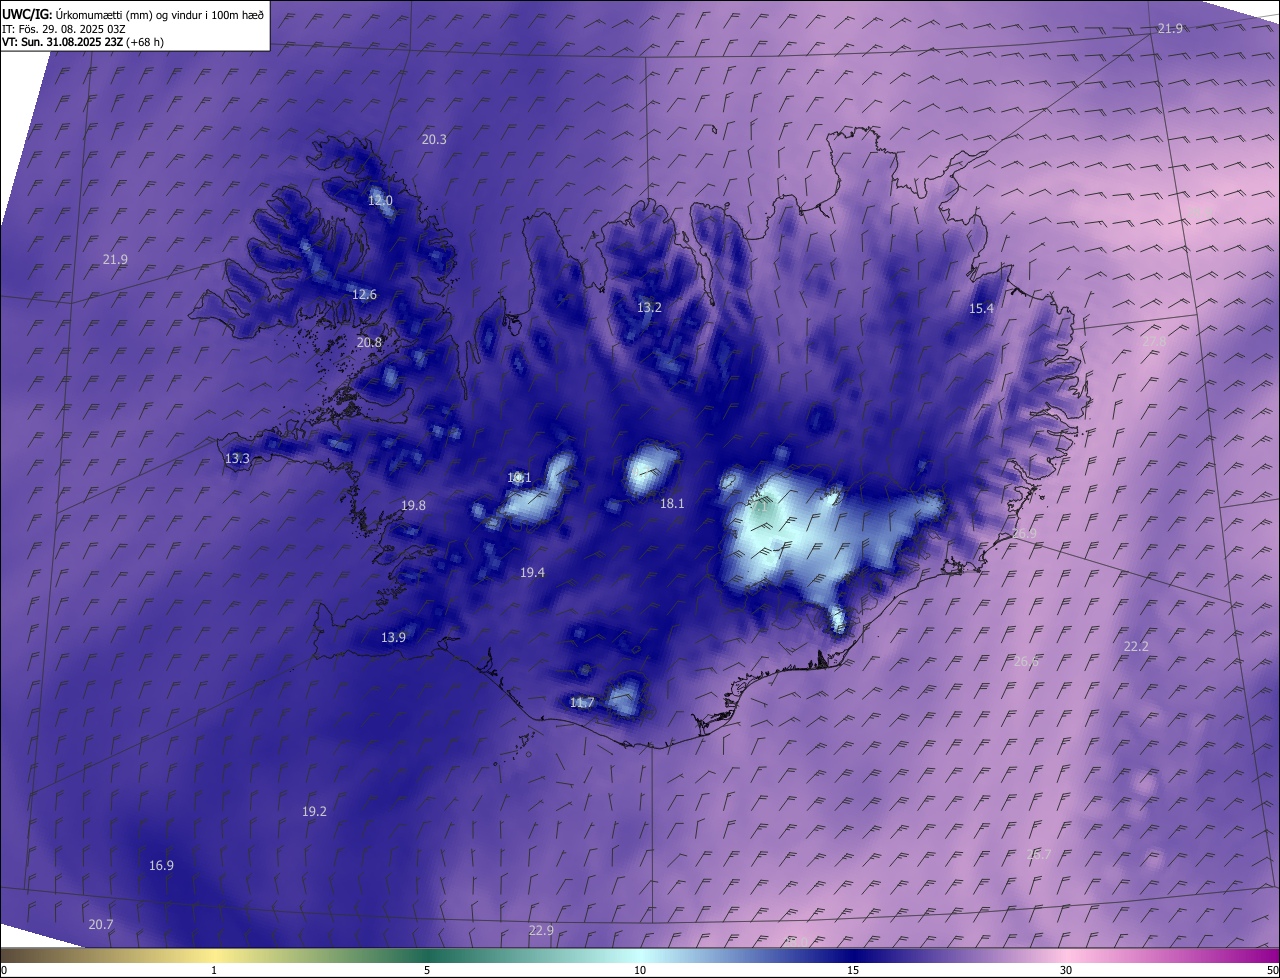Click the color scale label 0

4,970
